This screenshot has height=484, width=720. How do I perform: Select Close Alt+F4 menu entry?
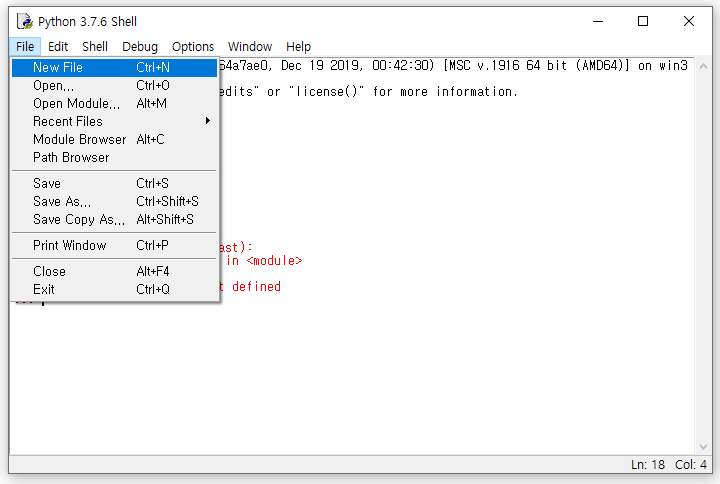(114, 271)
